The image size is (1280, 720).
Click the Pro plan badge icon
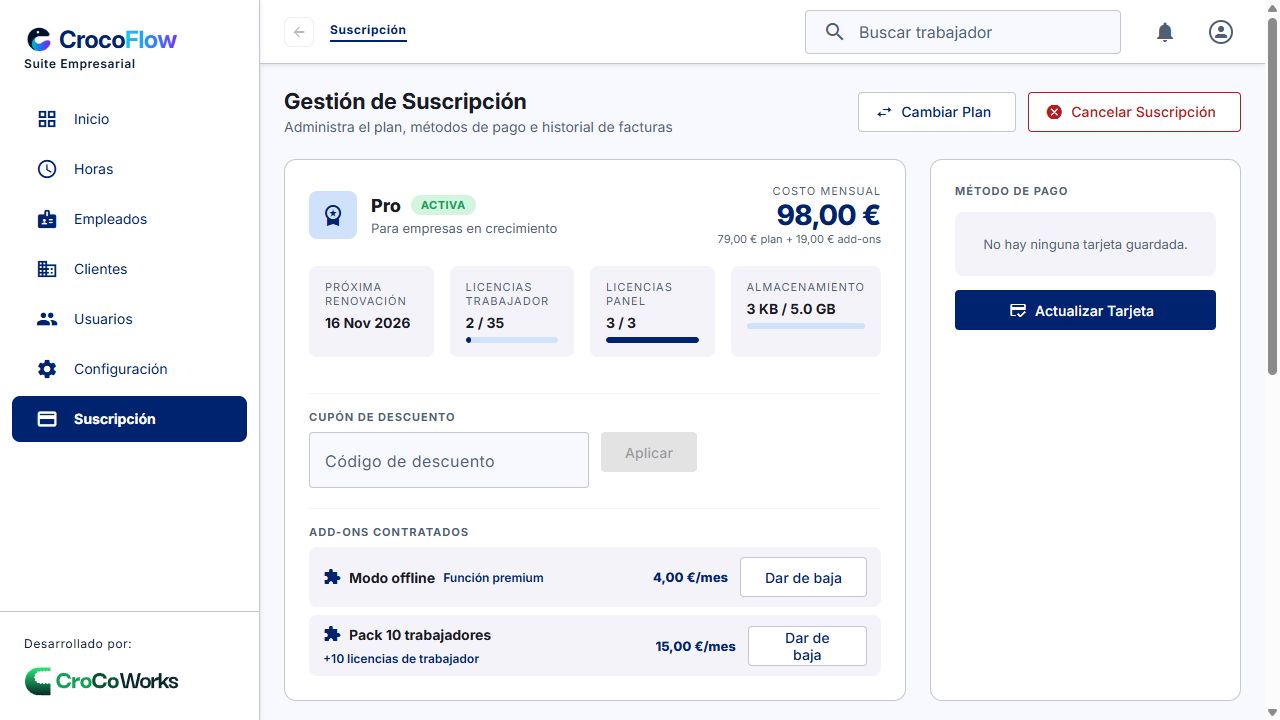tap(333, 215)
